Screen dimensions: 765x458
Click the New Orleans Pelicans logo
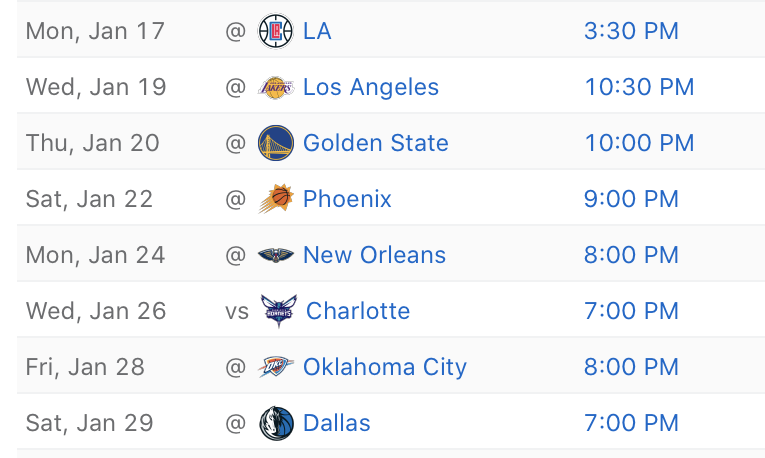pos(276,255)
